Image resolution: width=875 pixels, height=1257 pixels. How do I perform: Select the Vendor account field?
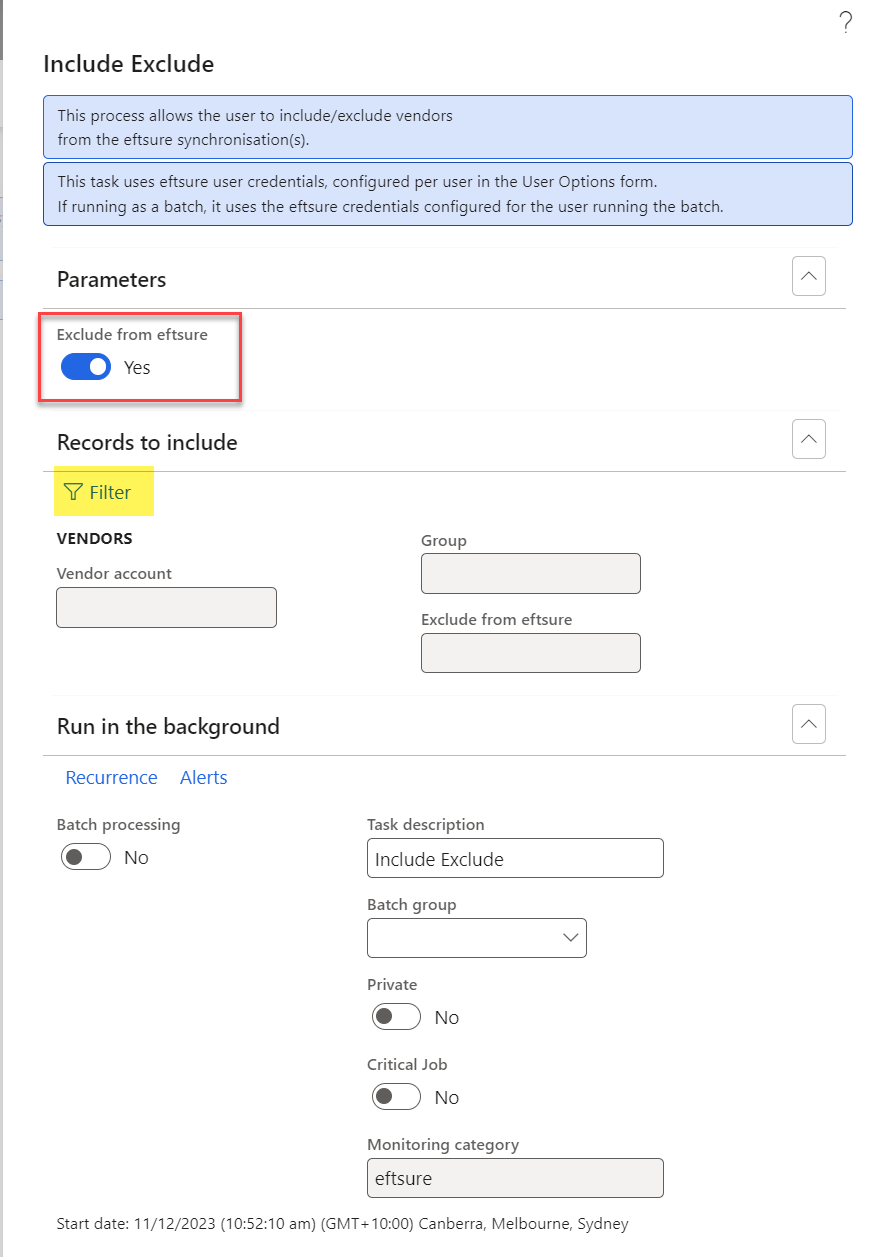pos(166,607)
